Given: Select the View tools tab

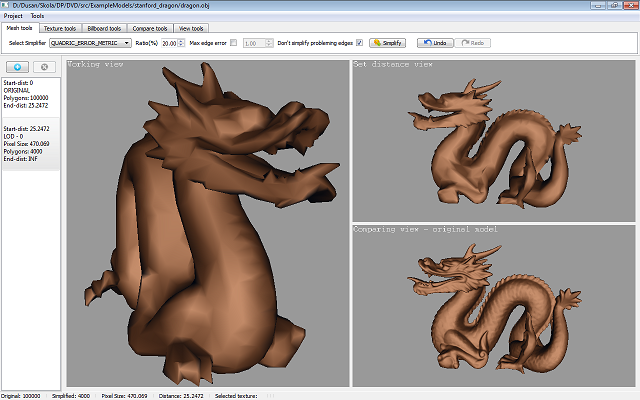Looking at the screenshot, I should pos(191,29).
